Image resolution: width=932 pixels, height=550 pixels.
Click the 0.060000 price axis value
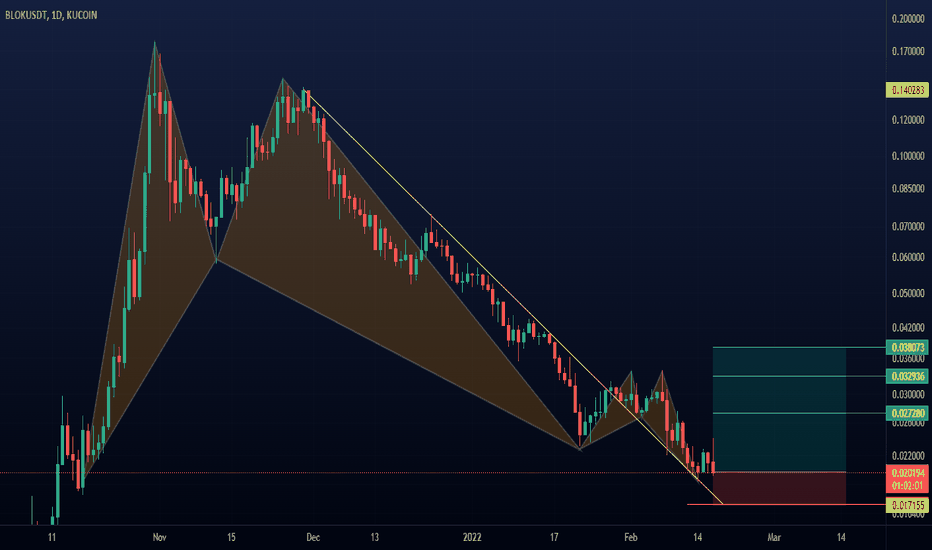pyautogui.click(x=908, y=257)
